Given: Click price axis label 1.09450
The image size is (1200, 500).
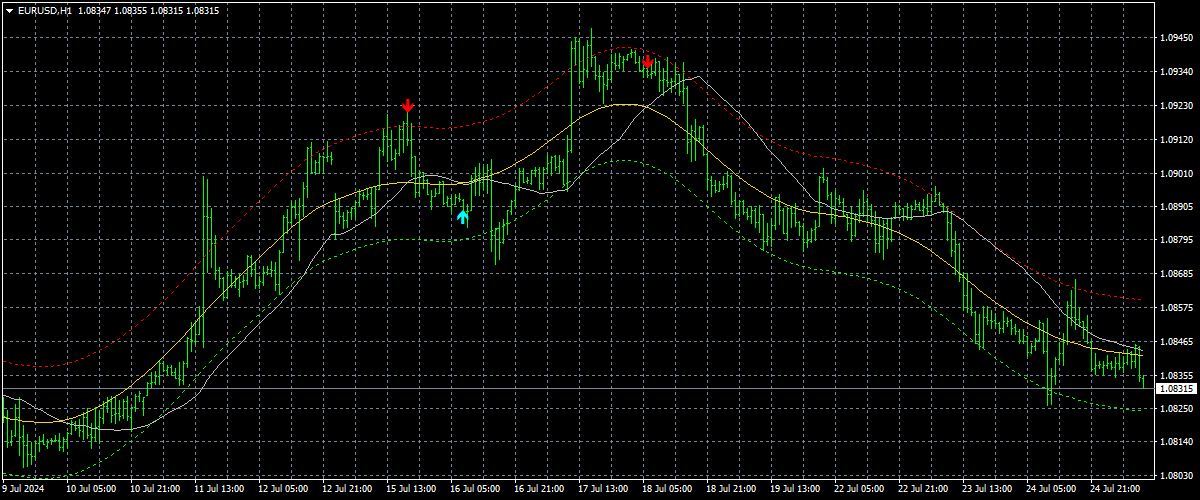Looking at the screenshot, I should point(1175,38).
